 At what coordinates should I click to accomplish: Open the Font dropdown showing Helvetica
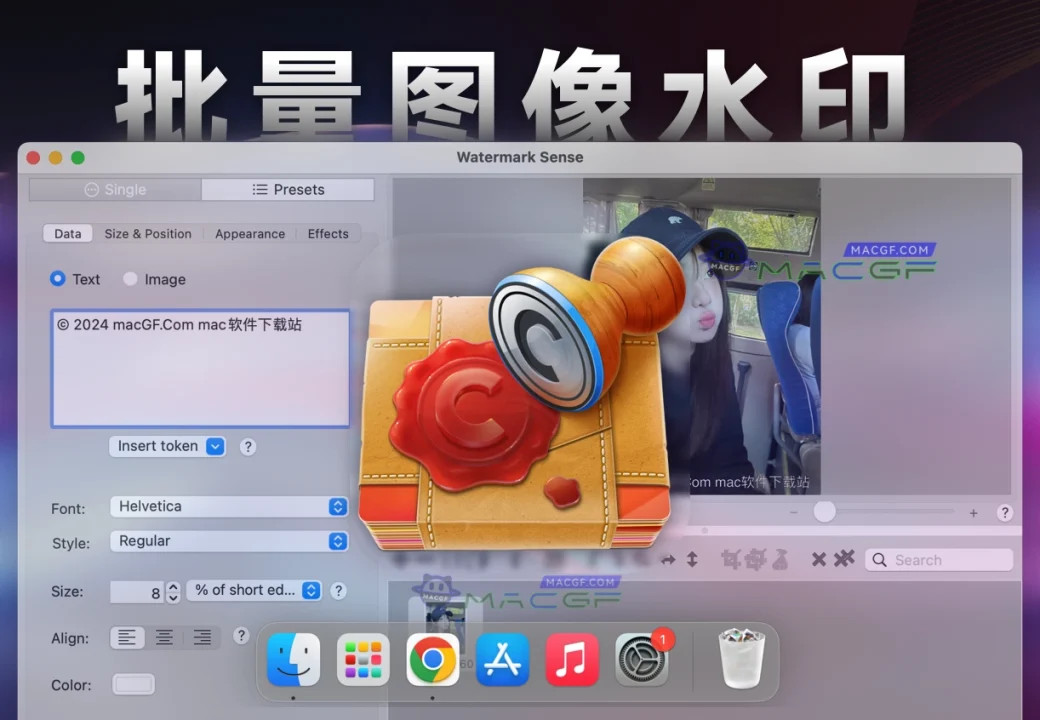pos(229,507)
